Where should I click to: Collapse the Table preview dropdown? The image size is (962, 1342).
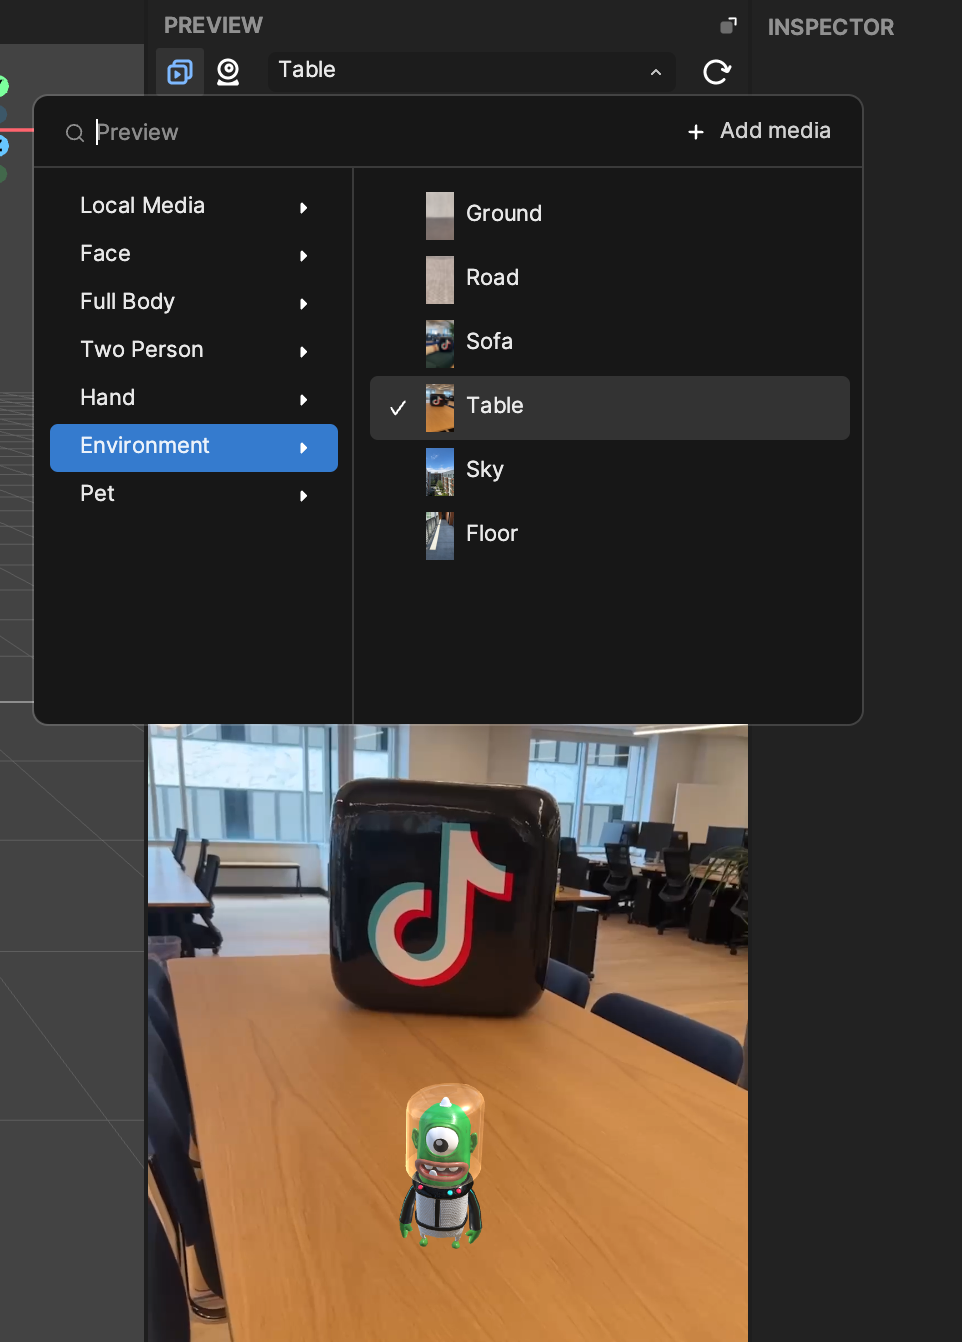(655, 72)
